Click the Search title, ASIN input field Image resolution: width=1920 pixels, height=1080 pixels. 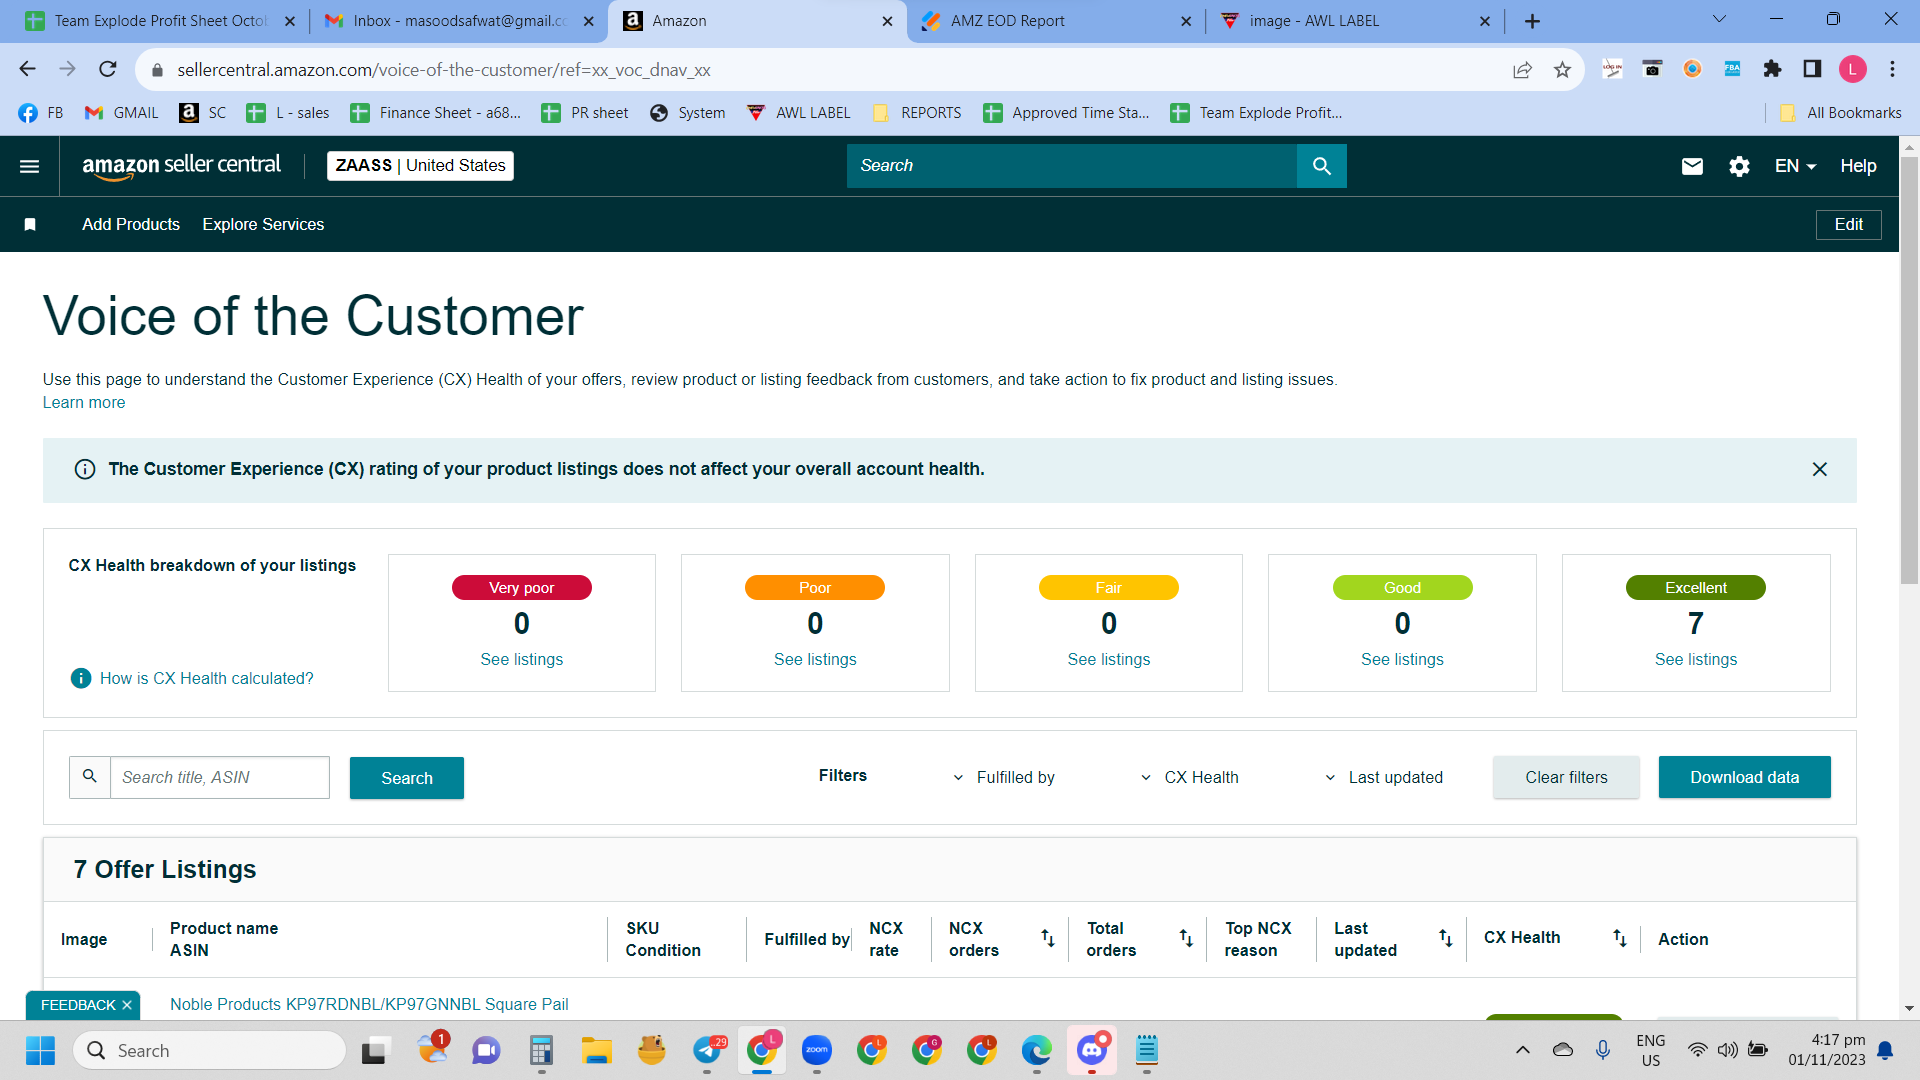tap(219, 777)
